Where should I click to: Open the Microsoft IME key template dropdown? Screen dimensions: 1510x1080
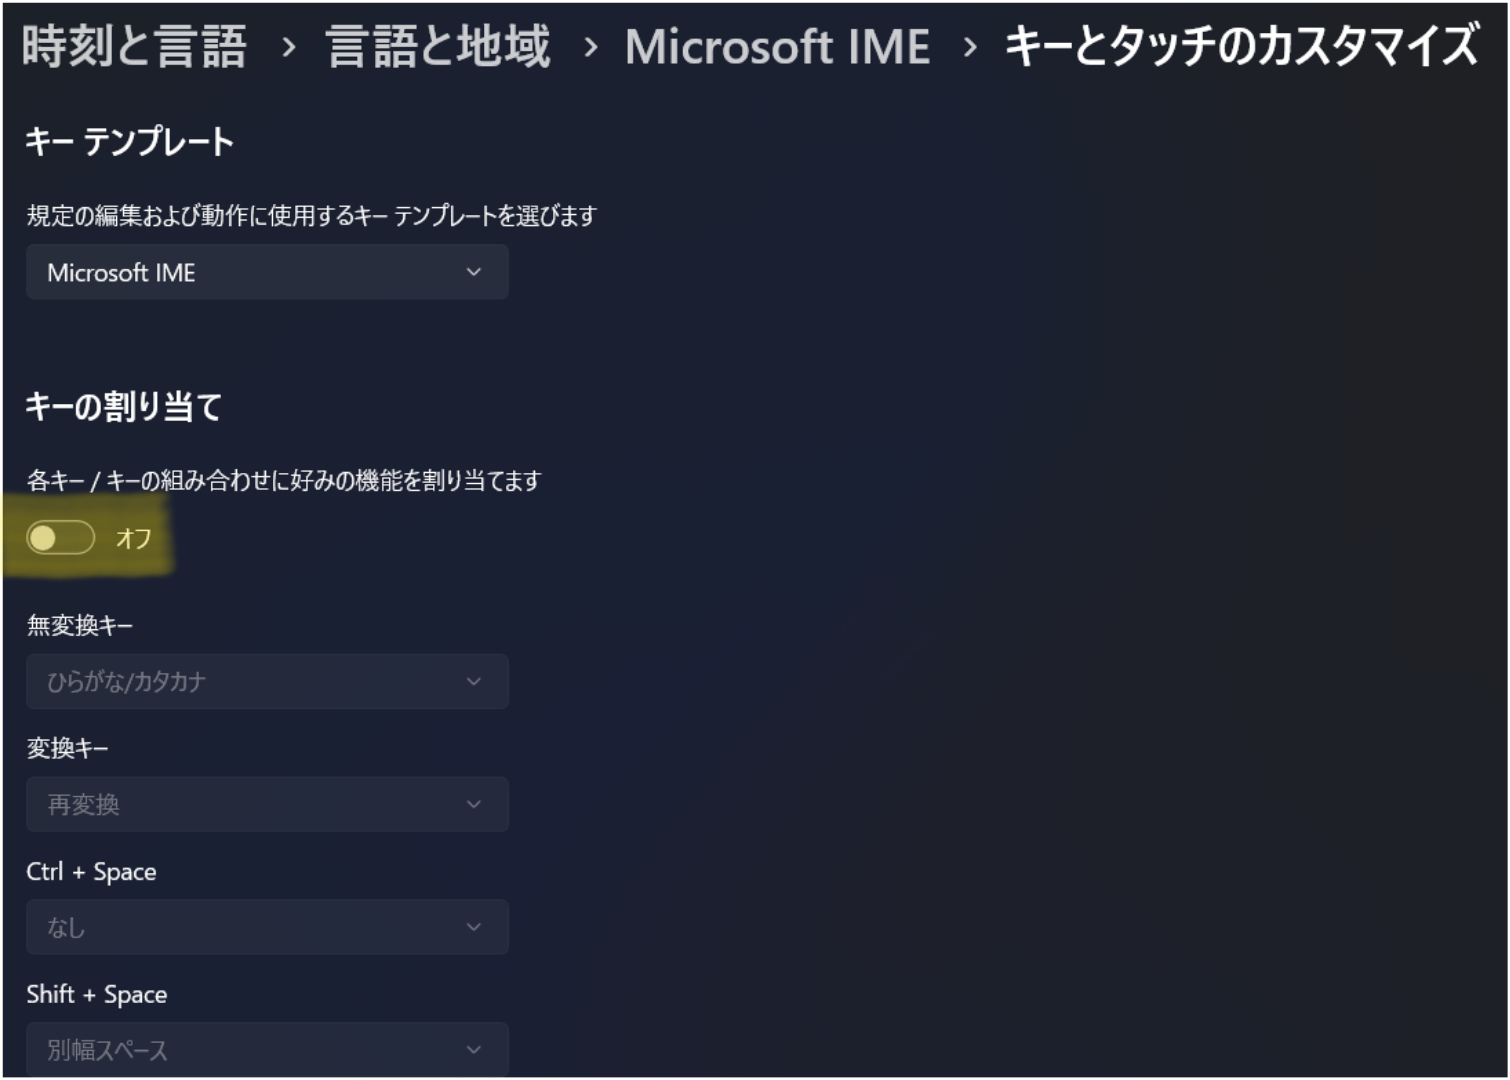pyautogui.click(x=267, y=272)
